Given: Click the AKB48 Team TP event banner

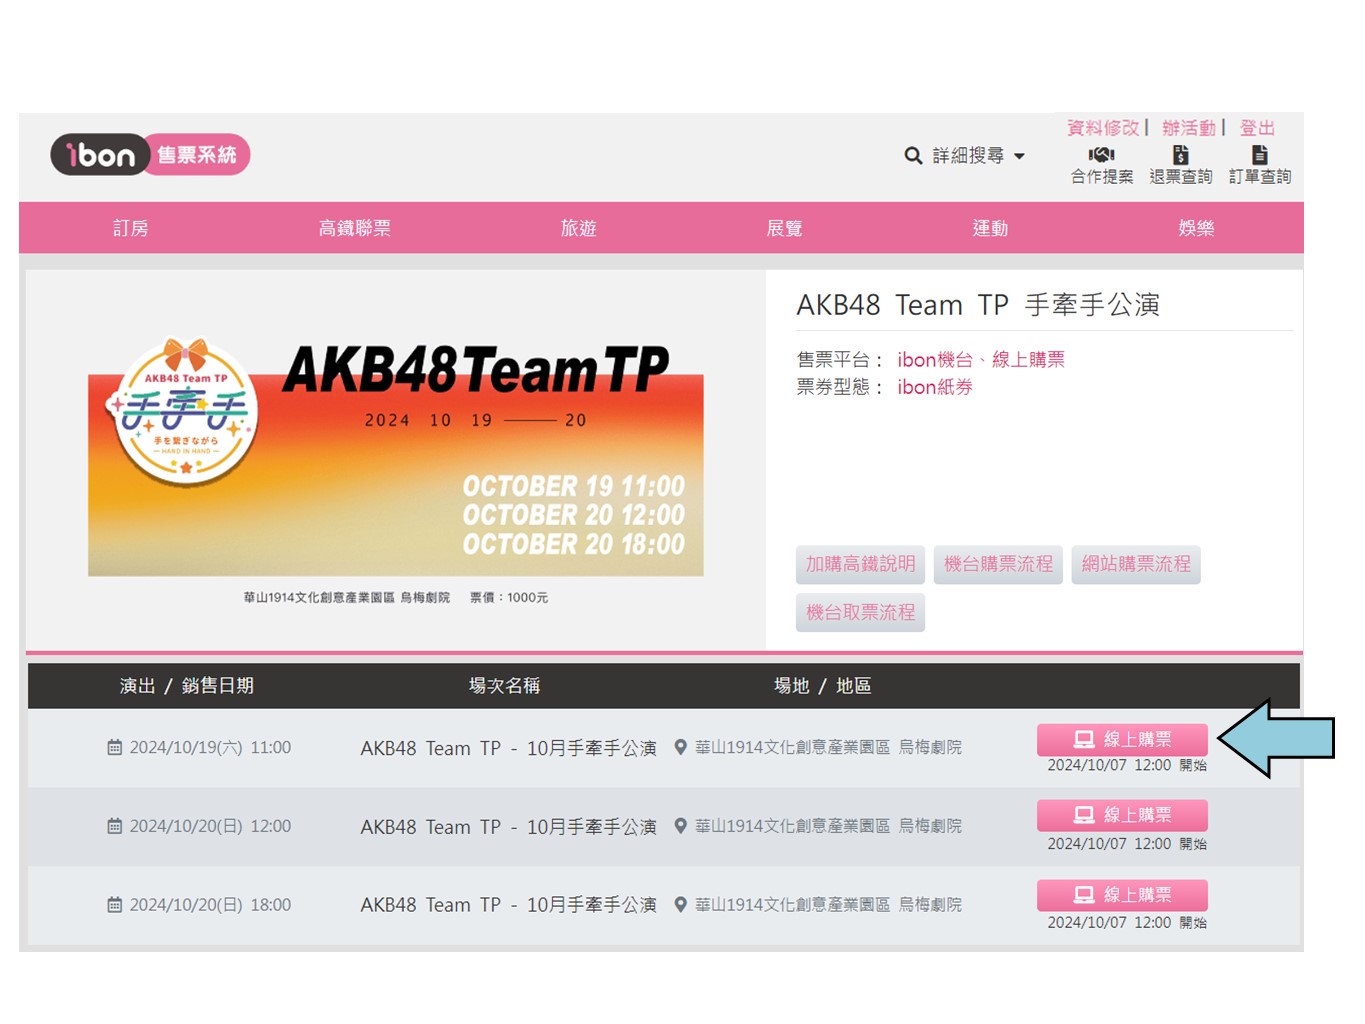Looking at the screenshot, I should coord(396,460).
